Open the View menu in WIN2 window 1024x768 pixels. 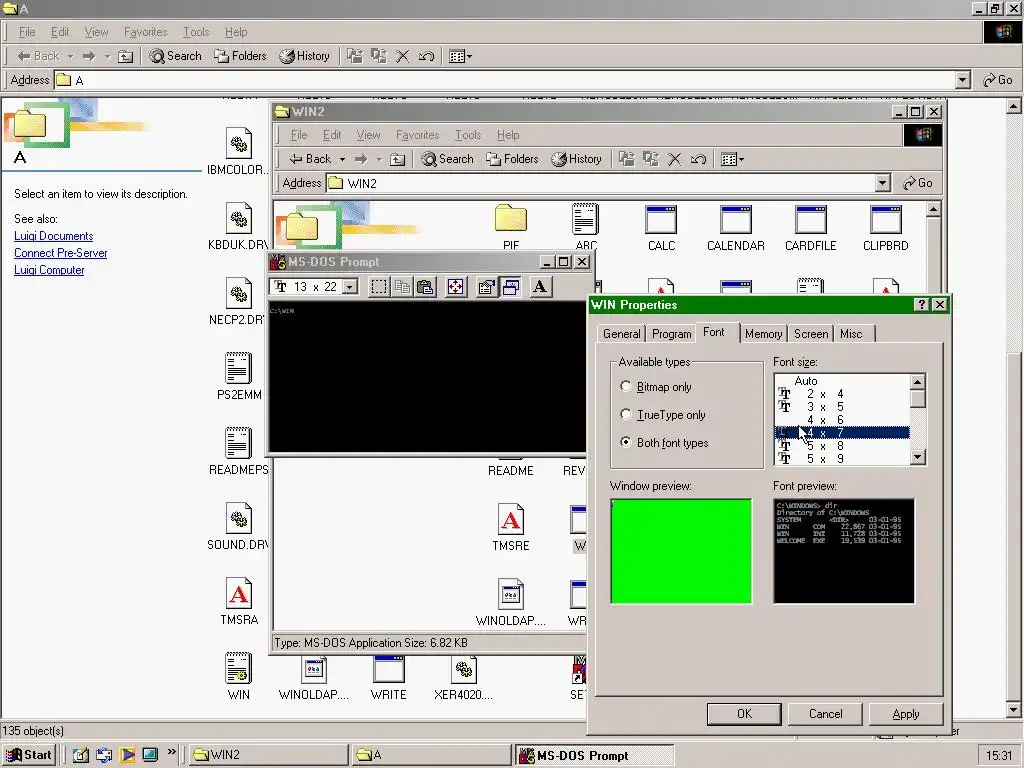[x=368, y=135]
